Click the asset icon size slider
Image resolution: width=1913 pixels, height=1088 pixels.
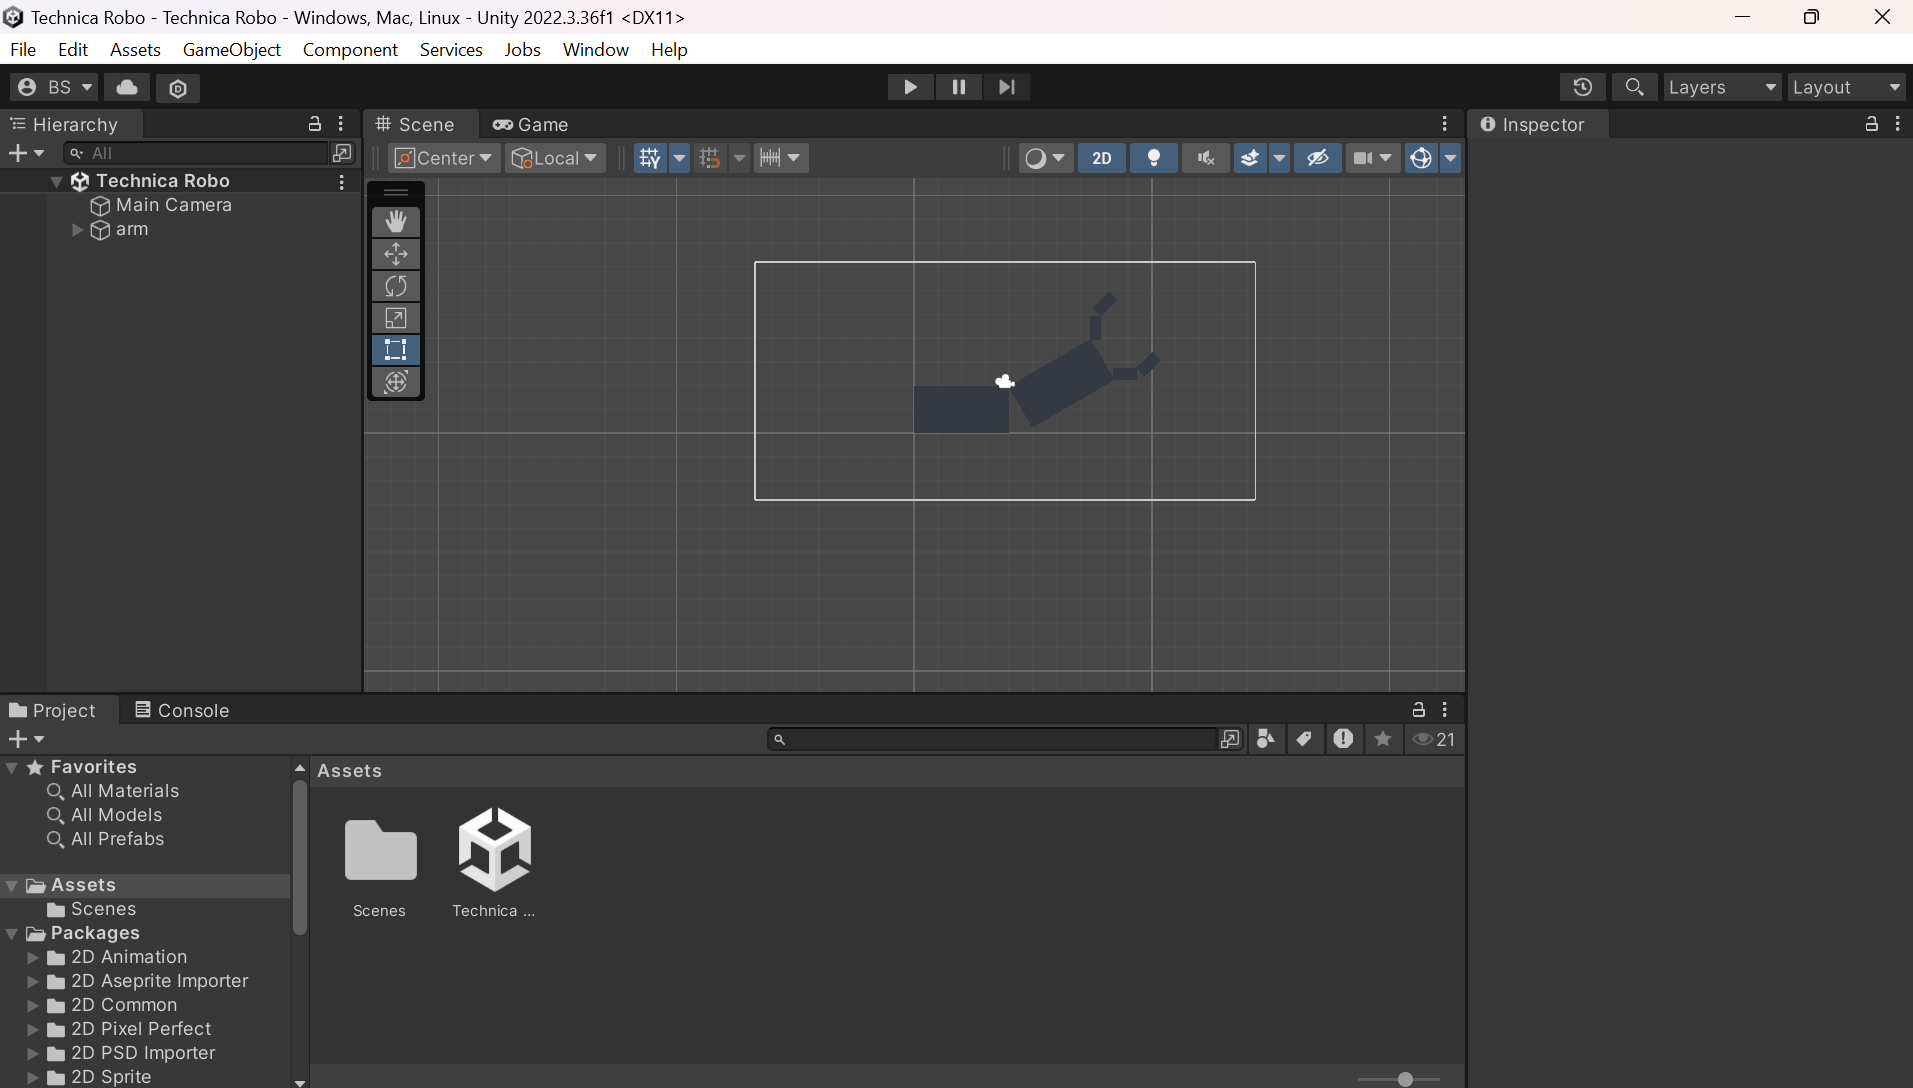point(1400,1079)
